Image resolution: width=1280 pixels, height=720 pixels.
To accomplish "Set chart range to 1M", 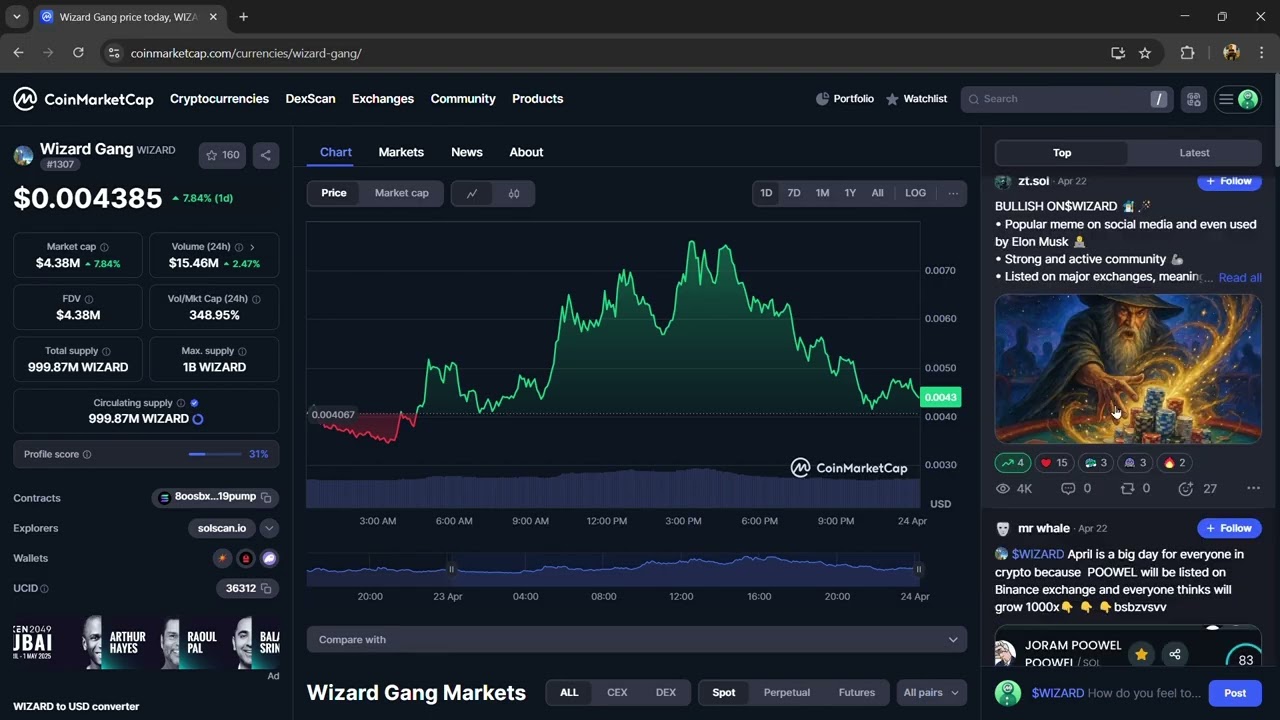I will [x=822, y=193].
